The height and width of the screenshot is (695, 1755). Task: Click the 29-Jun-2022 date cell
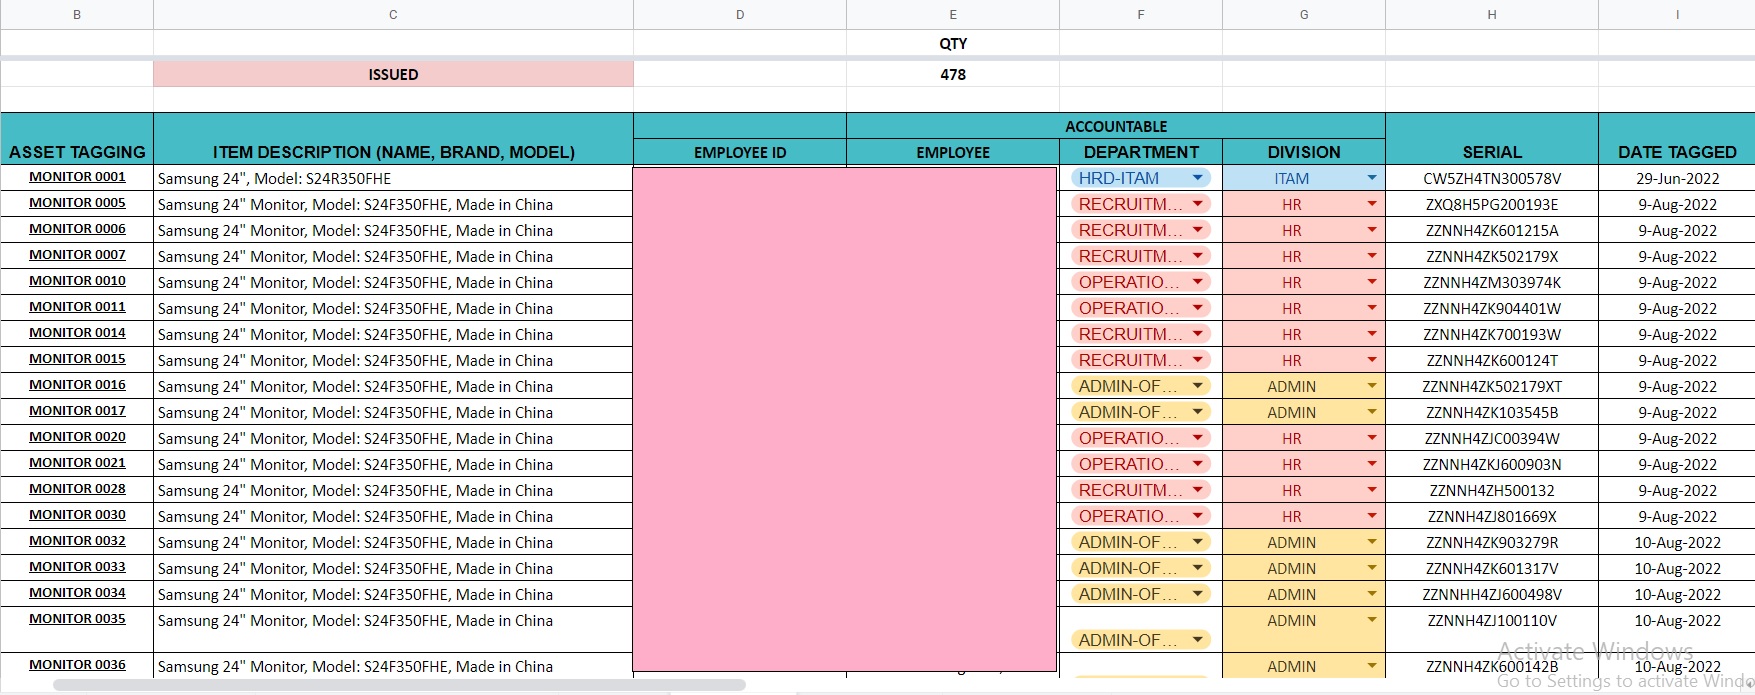(1677, 179)
